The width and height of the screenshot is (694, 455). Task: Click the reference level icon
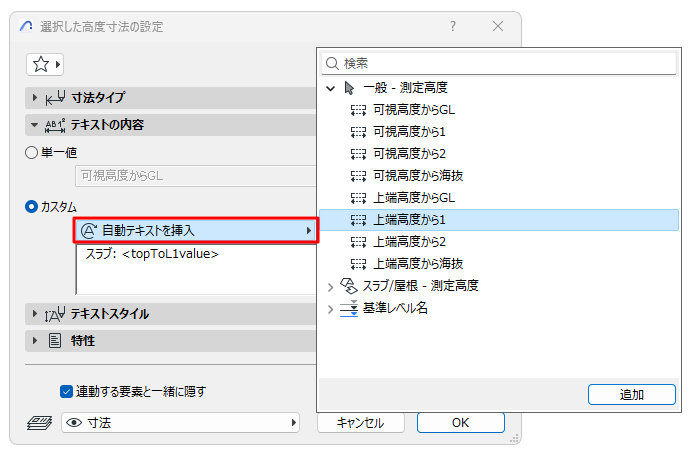tap(349, 308)
